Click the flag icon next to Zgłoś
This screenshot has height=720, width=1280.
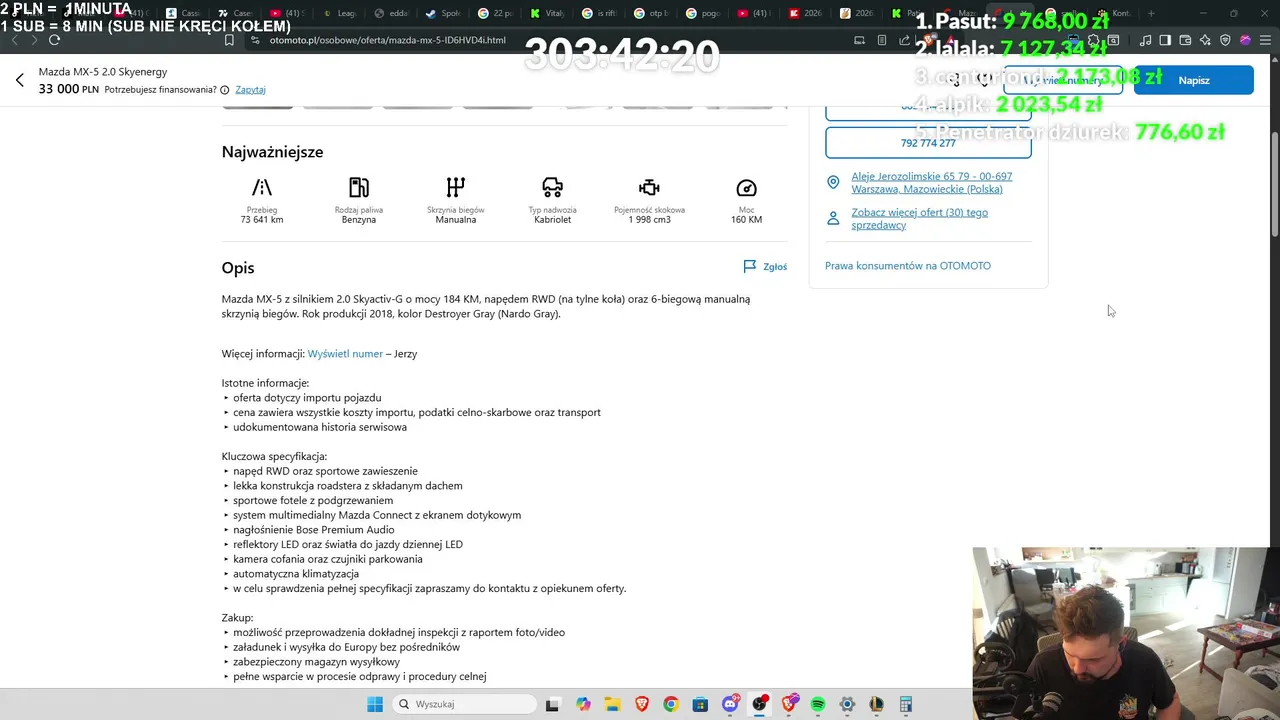pos(750,267)
